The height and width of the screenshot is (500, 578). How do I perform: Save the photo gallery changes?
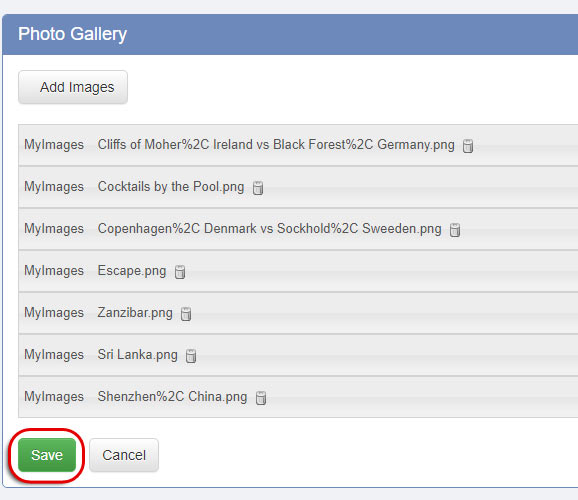[47, 455]
